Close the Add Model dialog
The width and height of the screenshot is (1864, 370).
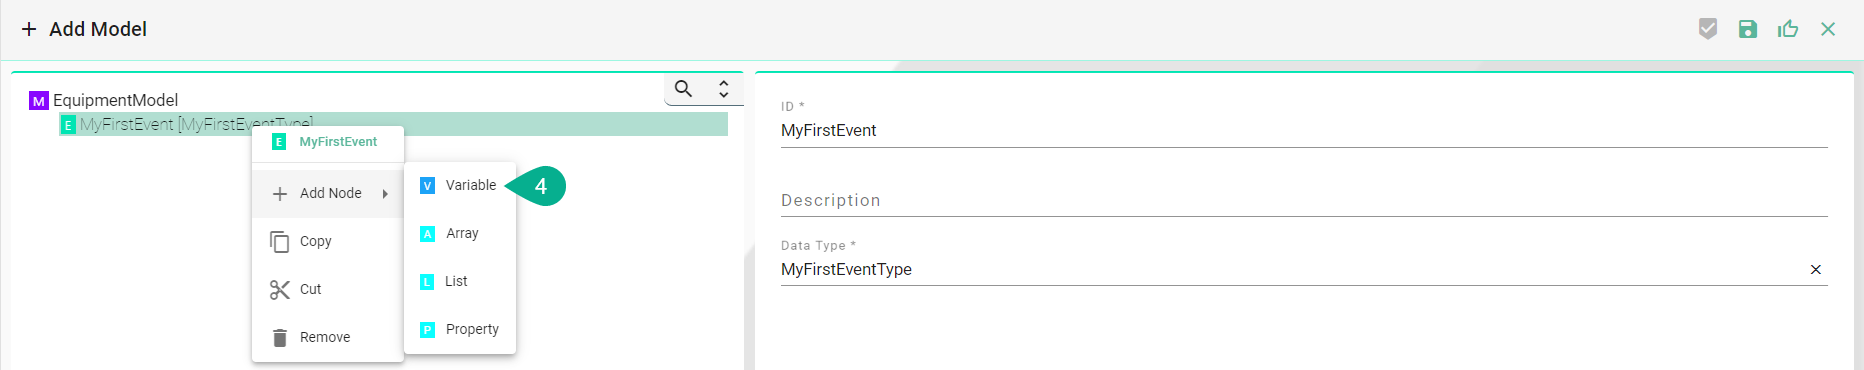(1828, 29)
